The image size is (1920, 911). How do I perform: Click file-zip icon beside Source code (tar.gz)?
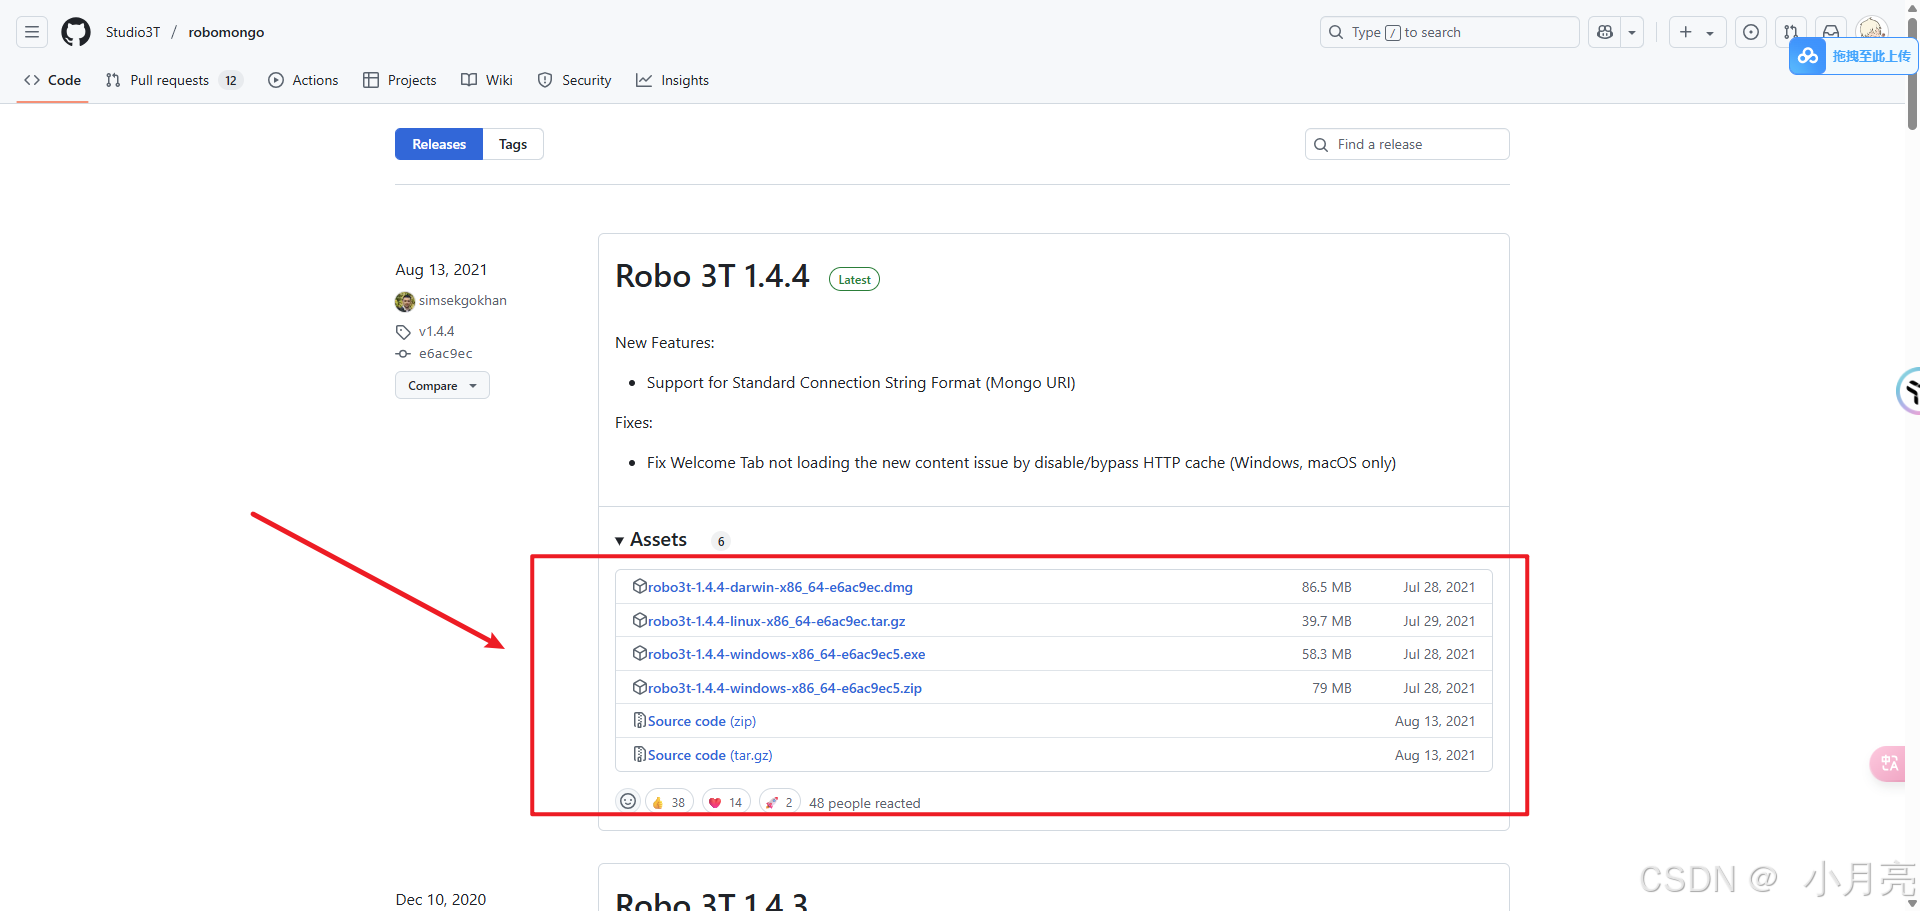[x=640, y=754]
